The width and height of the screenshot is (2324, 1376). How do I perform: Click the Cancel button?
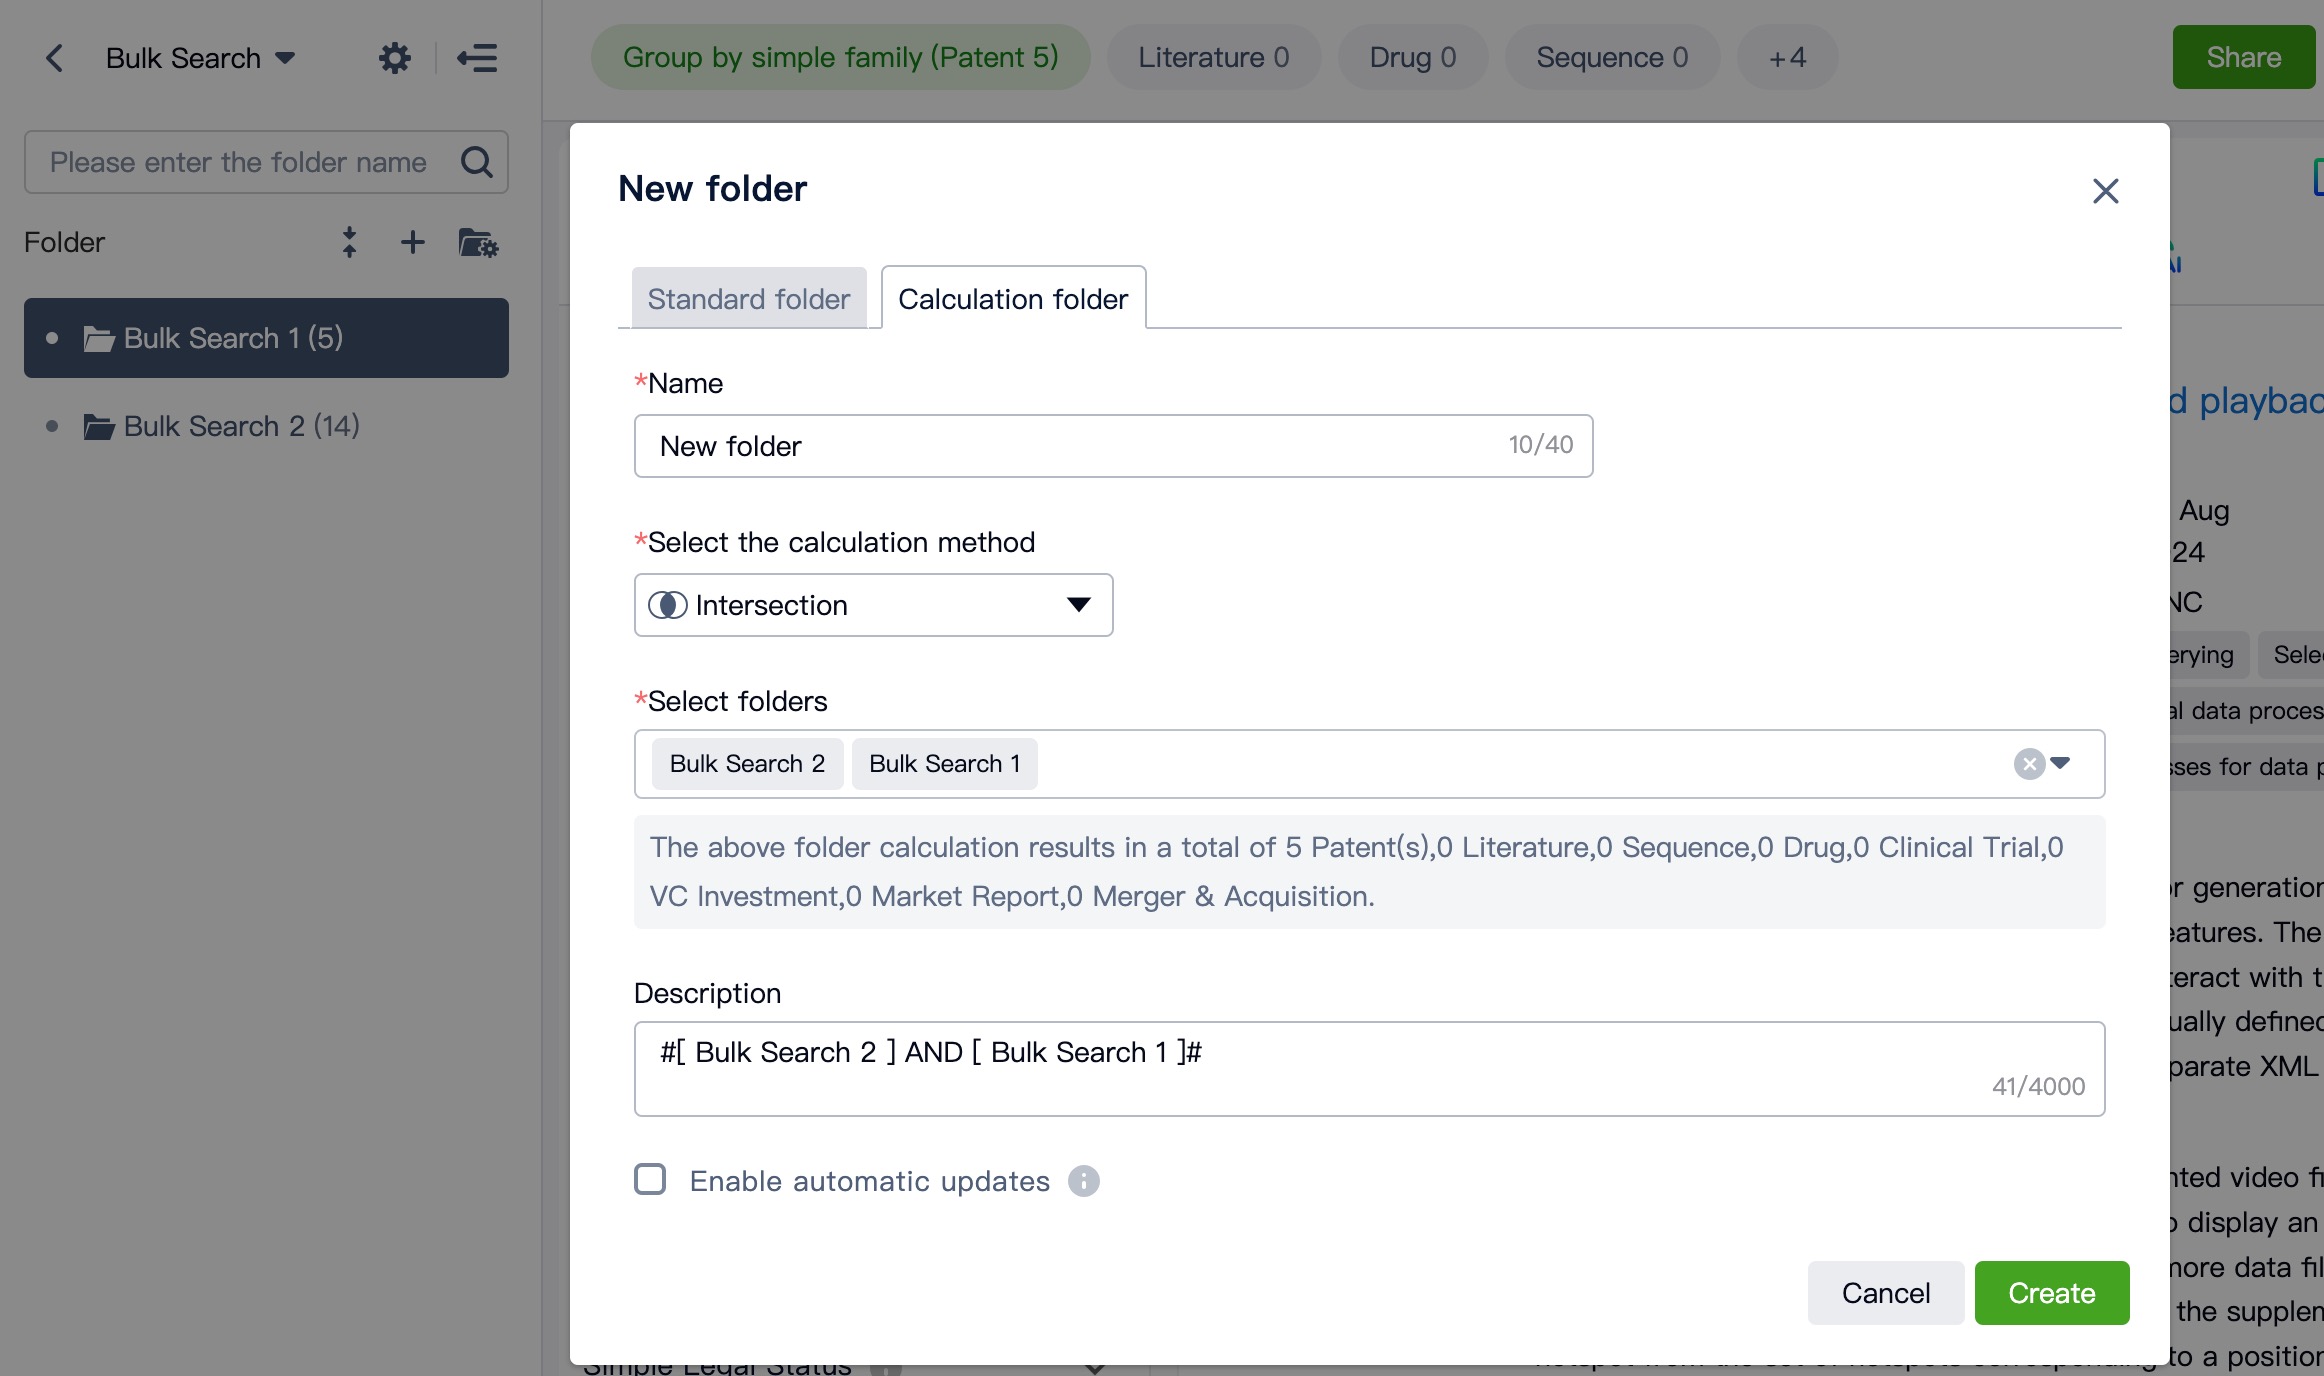tap(1885, 1293)
